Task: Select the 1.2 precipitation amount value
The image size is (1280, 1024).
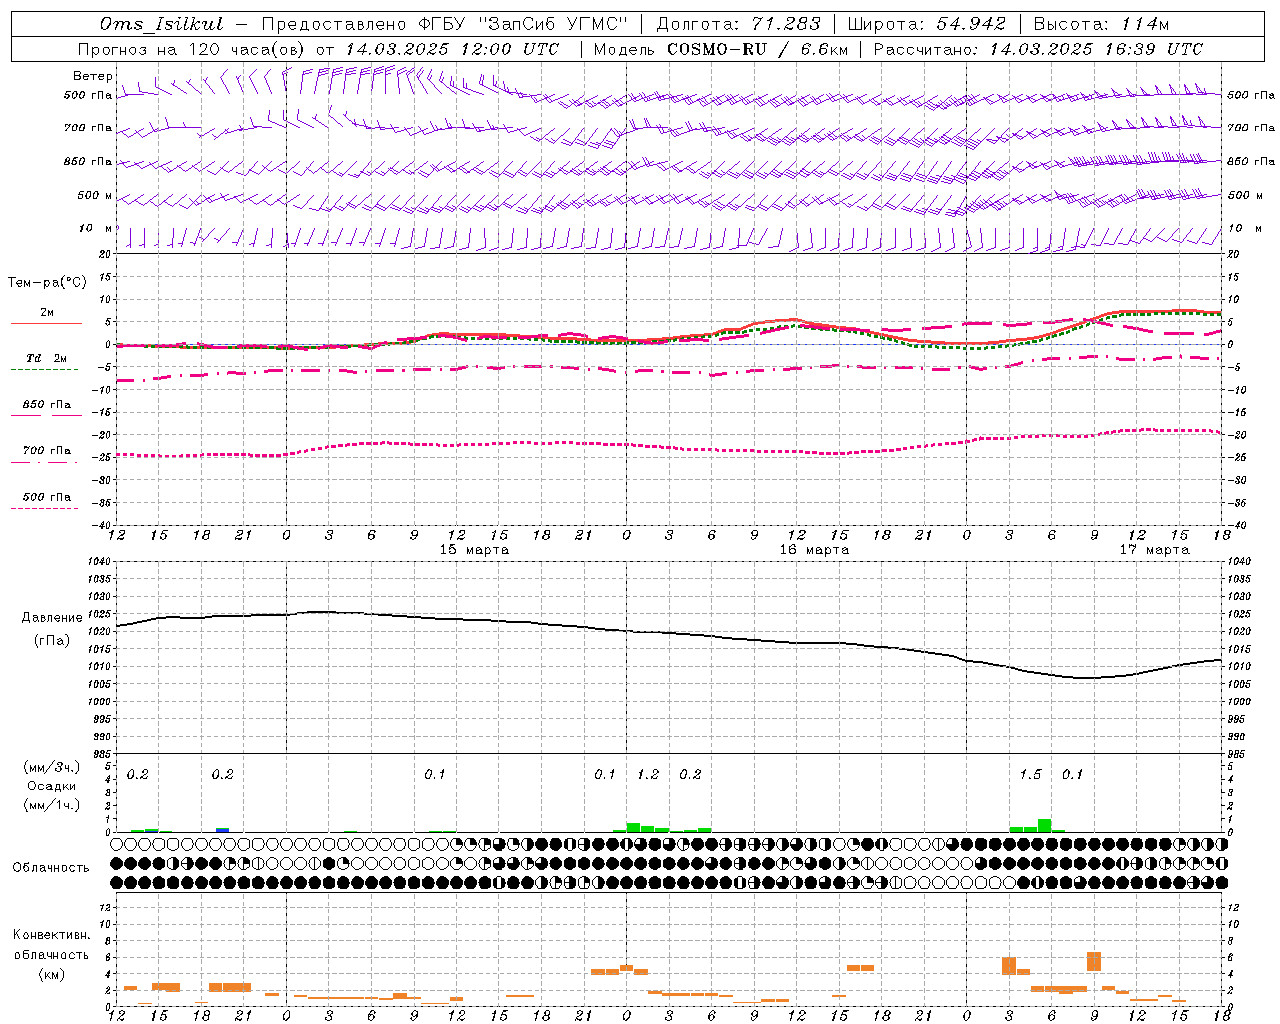Action: (x=648, y=774)
